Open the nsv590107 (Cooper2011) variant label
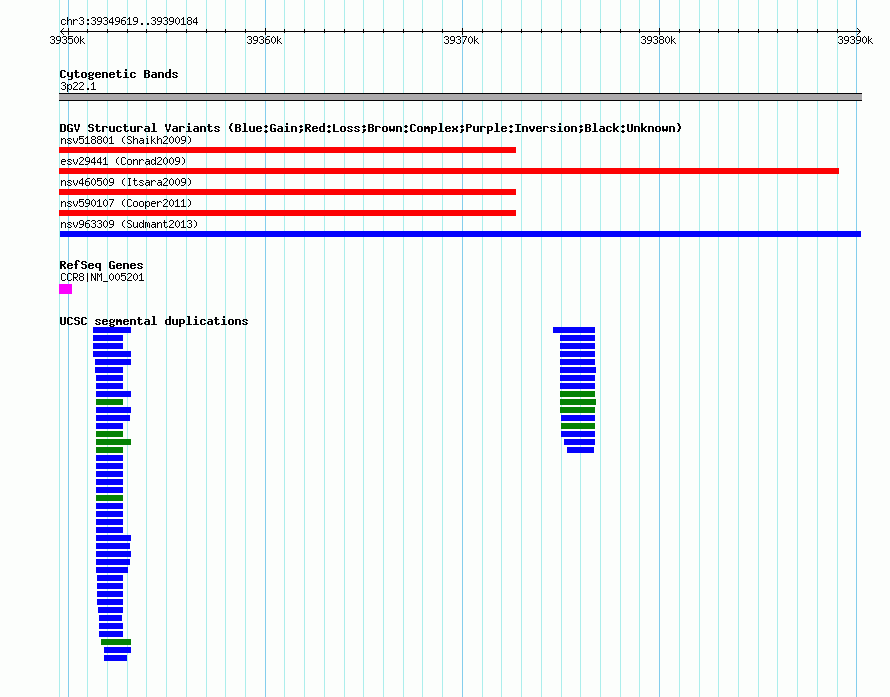Image resolution: width=890 pixels, height=697 pixels. point(125,203)
